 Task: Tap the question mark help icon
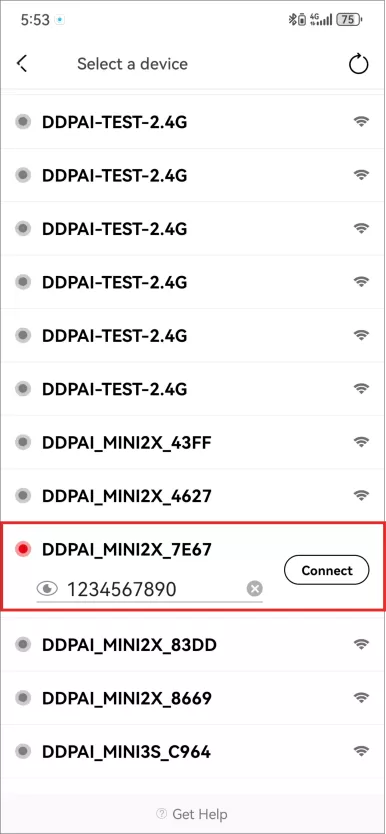tap(161, 814)
